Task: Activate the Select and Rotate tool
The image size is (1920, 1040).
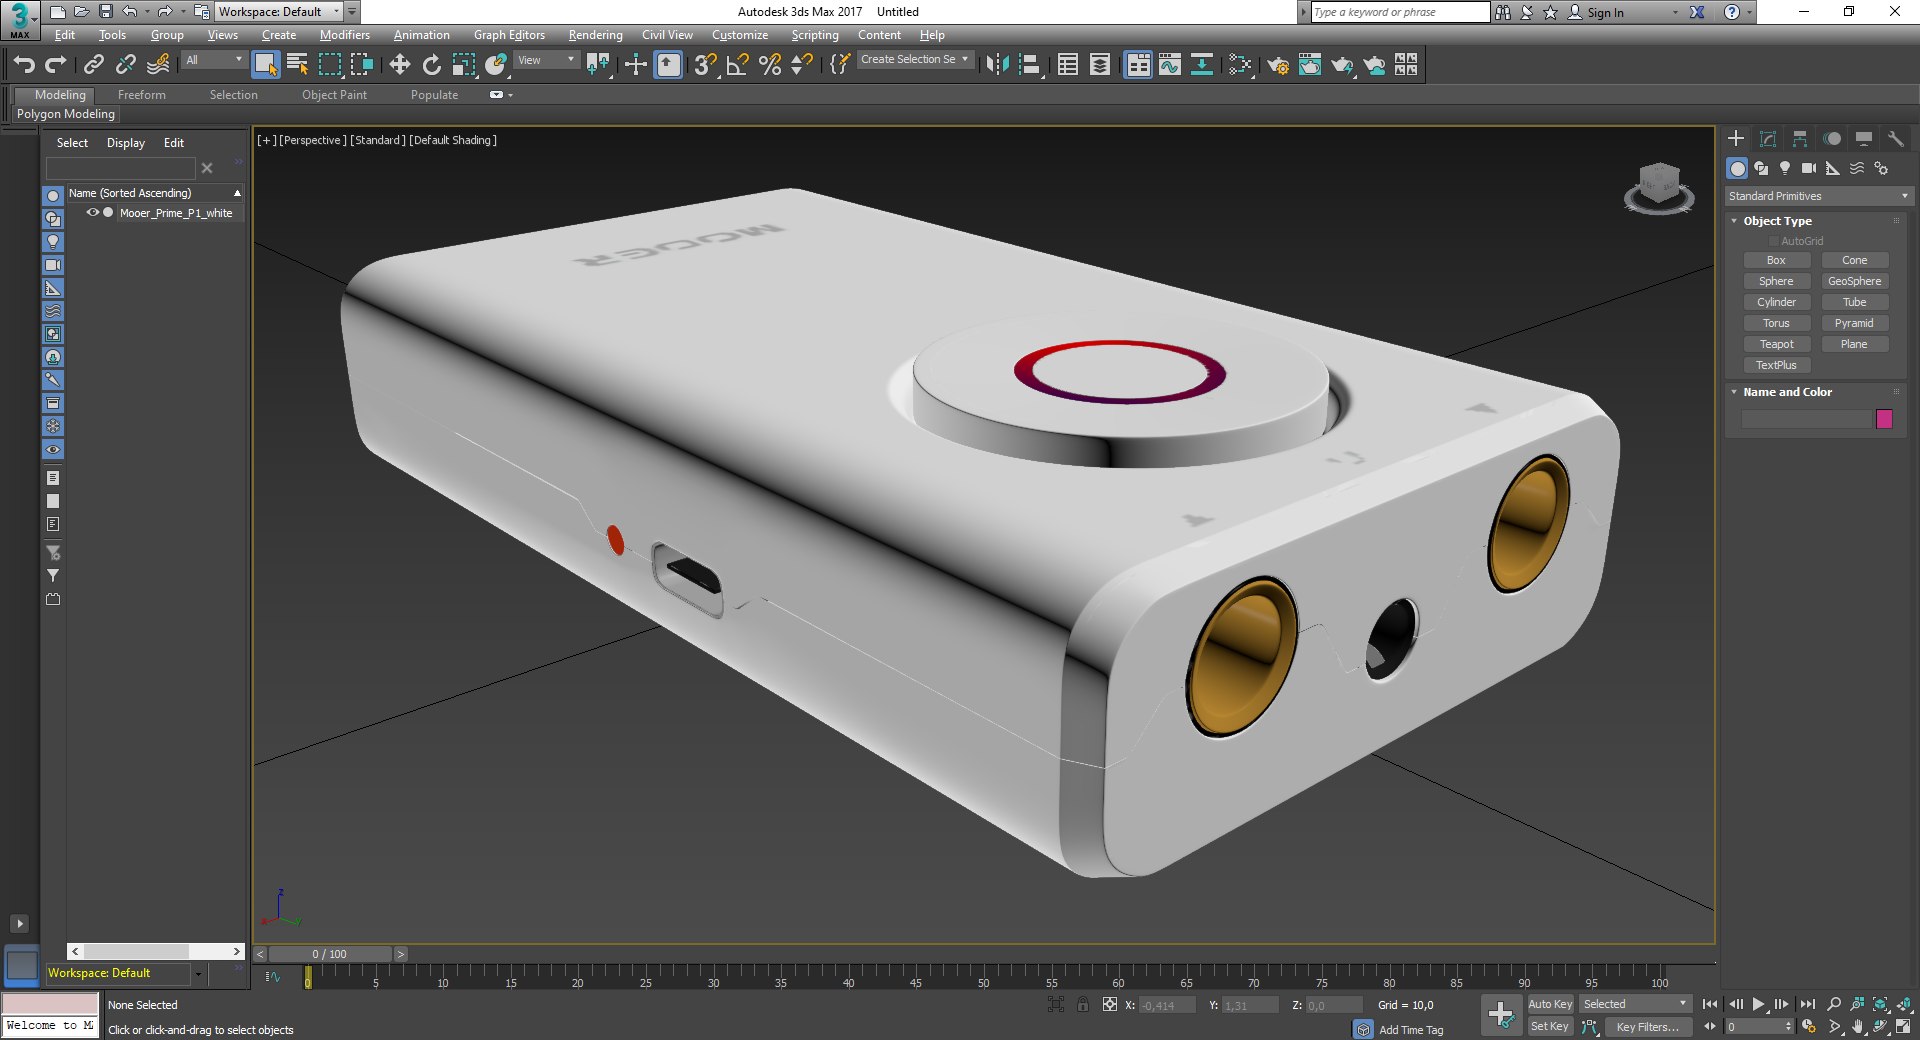Action: click(432, 65)
